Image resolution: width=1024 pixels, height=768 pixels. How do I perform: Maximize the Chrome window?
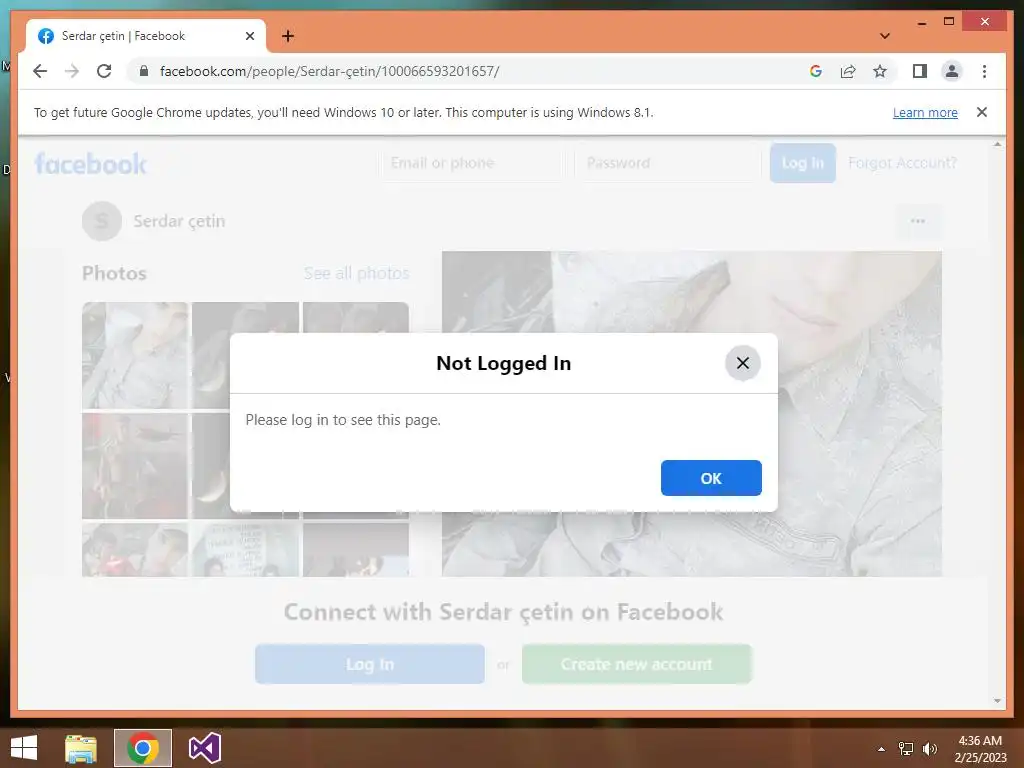tap(949, 22)
